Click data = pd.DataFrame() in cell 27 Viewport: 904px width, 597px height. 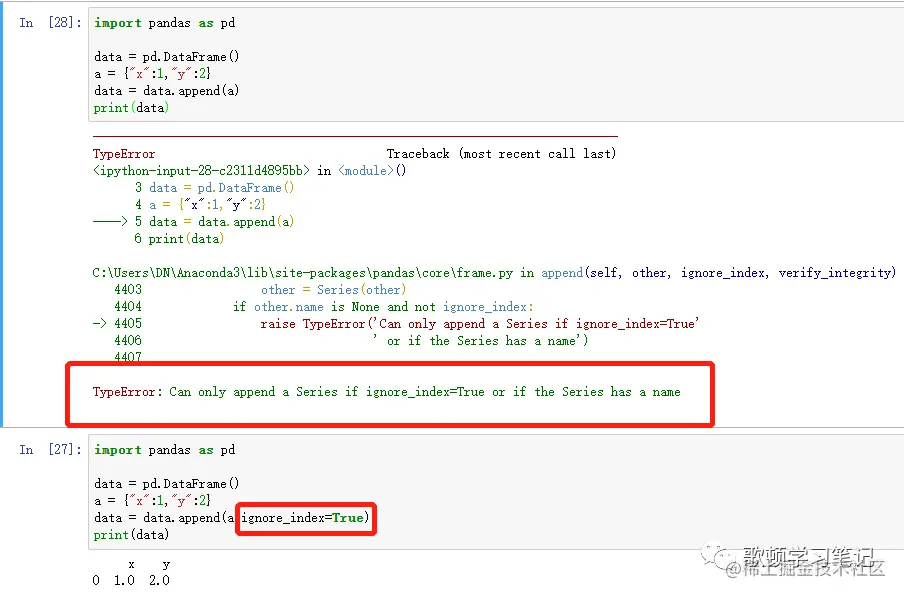click(x=167, y=483)
